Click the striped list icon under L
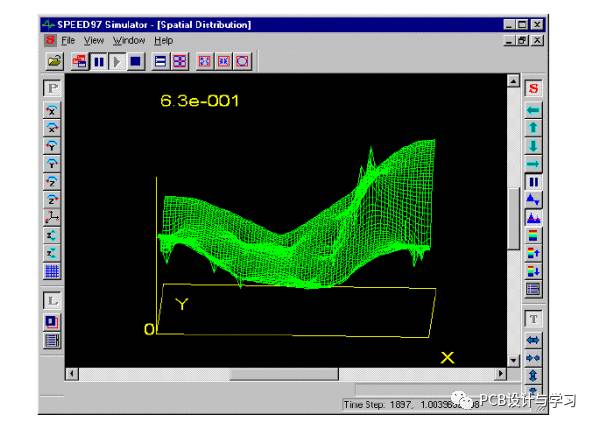 52,340
